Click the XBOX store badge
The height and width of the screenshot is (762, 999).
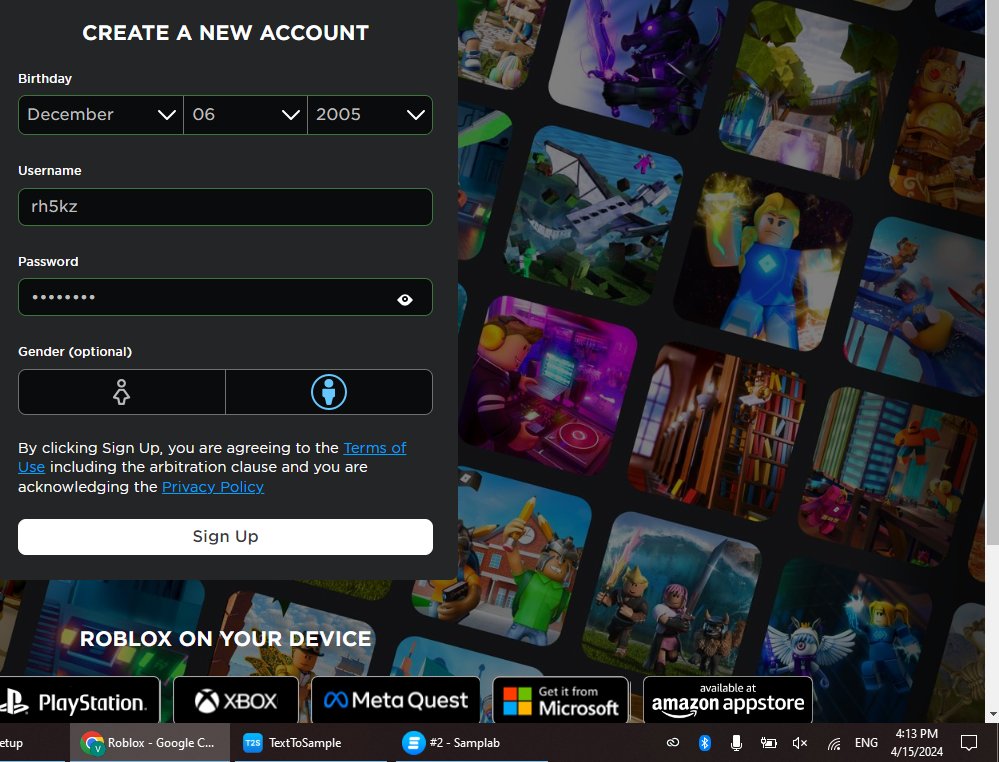(236, 701)
